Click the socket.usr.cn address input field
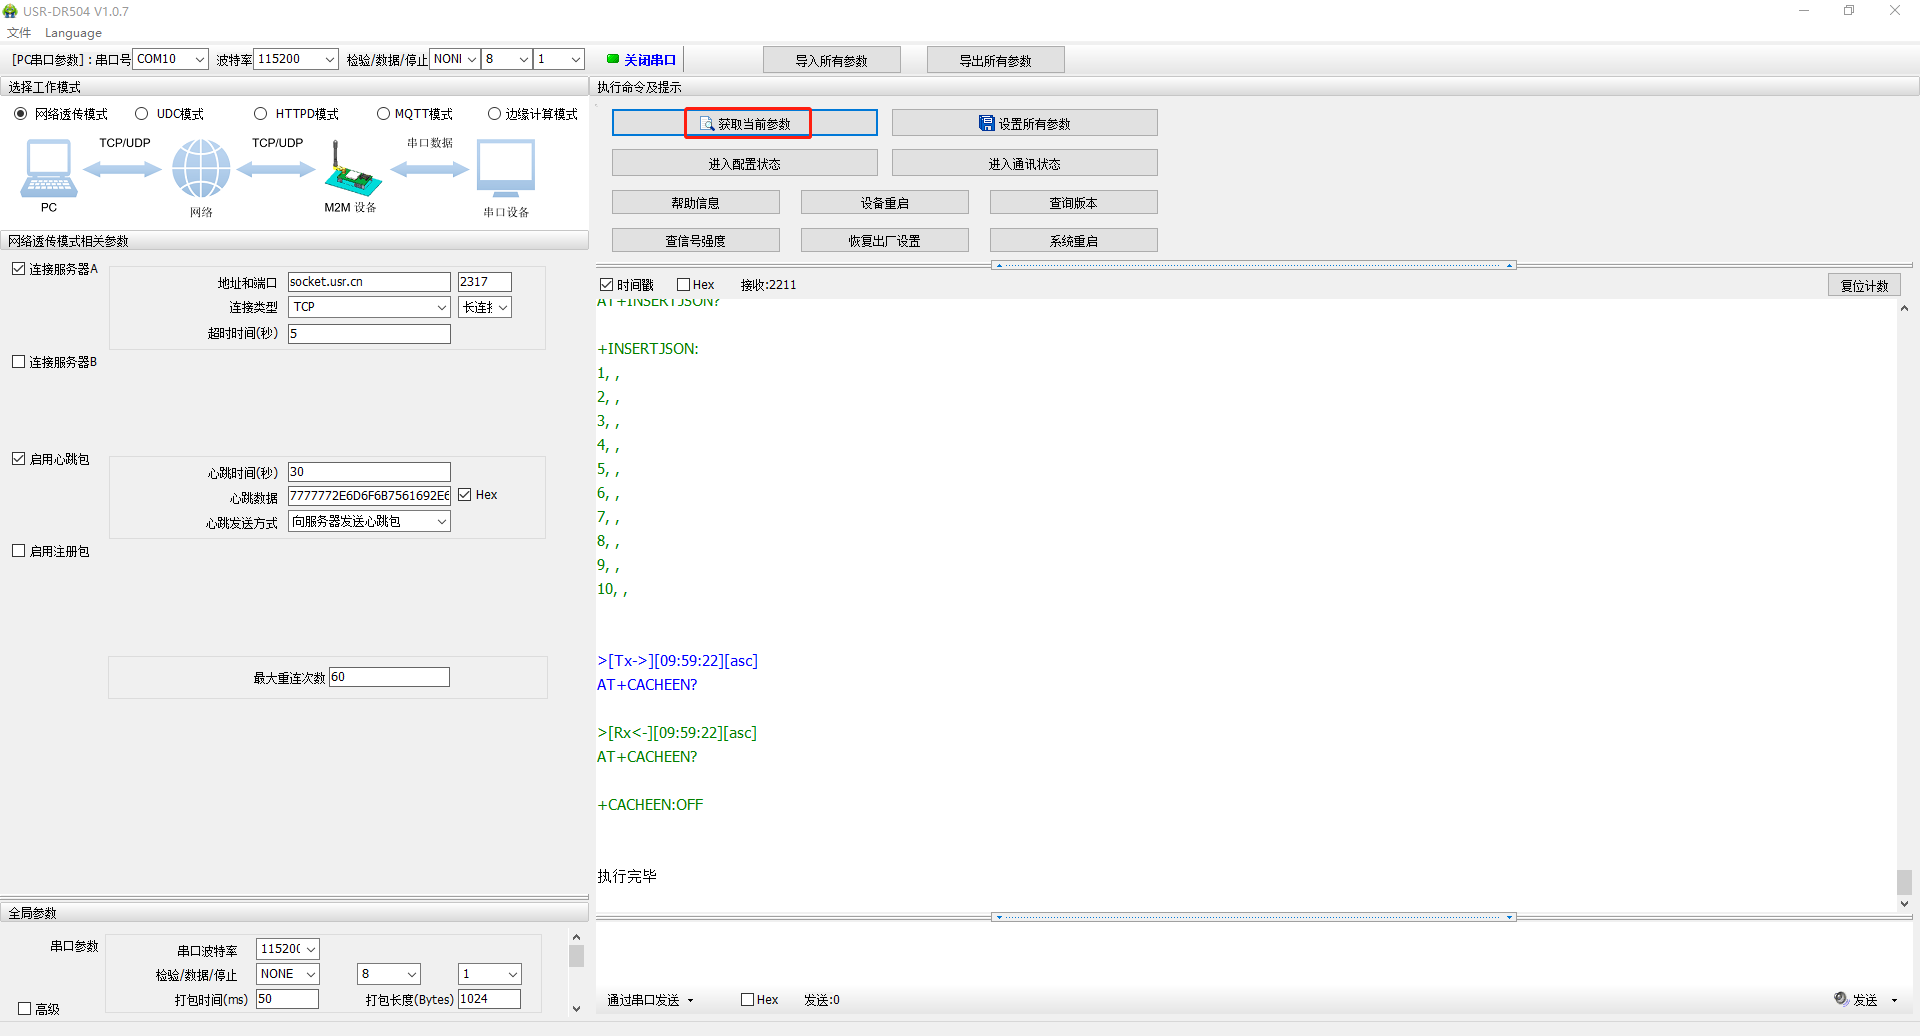The width and height of the screenshot is (1920, 1036). (x=368, y=282)
